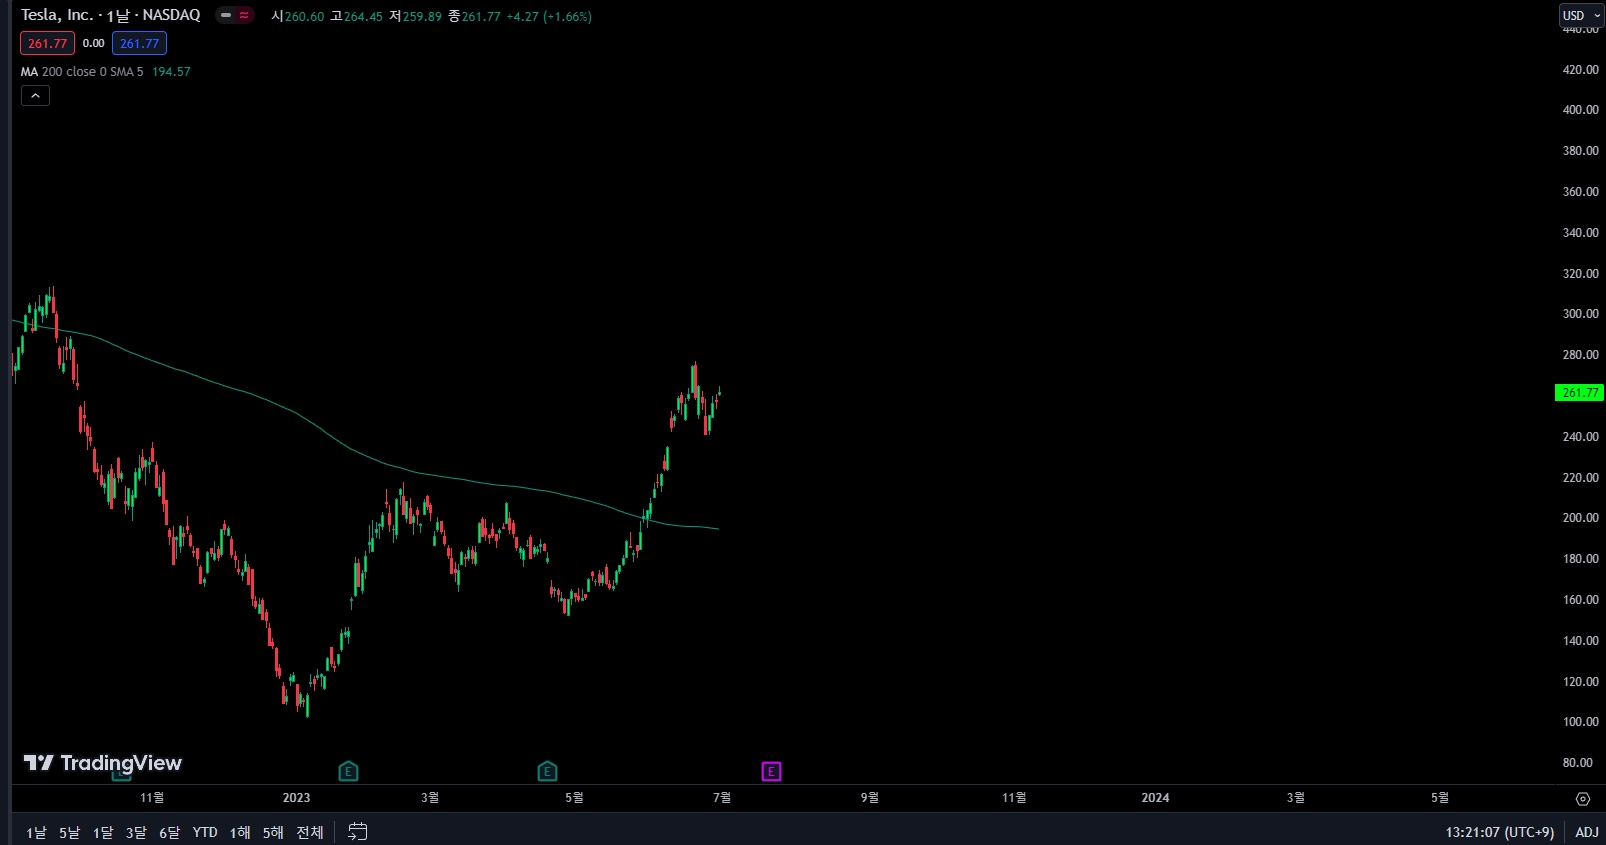Click the earnings marker near May
The height and width of the screenshot is (845, 1606).
coord(547,771)
